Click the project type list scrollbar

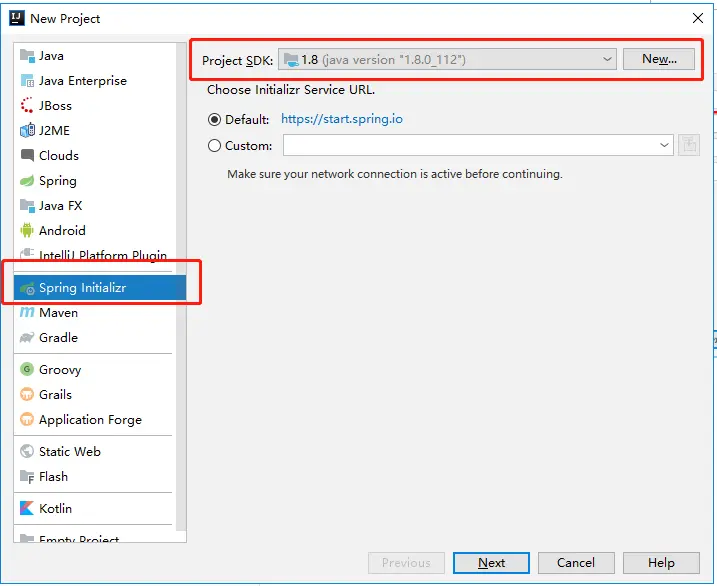181,287
